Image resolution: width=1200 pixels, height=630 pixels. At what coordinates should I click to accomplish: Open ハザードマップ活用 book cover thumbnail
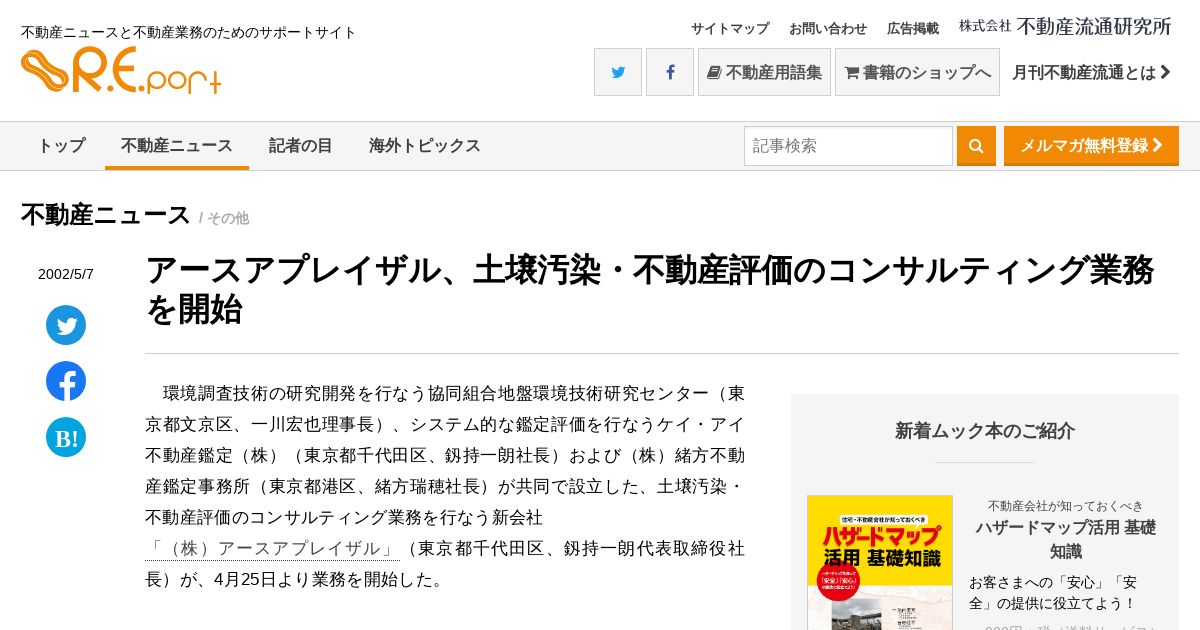tap(880, 562)
